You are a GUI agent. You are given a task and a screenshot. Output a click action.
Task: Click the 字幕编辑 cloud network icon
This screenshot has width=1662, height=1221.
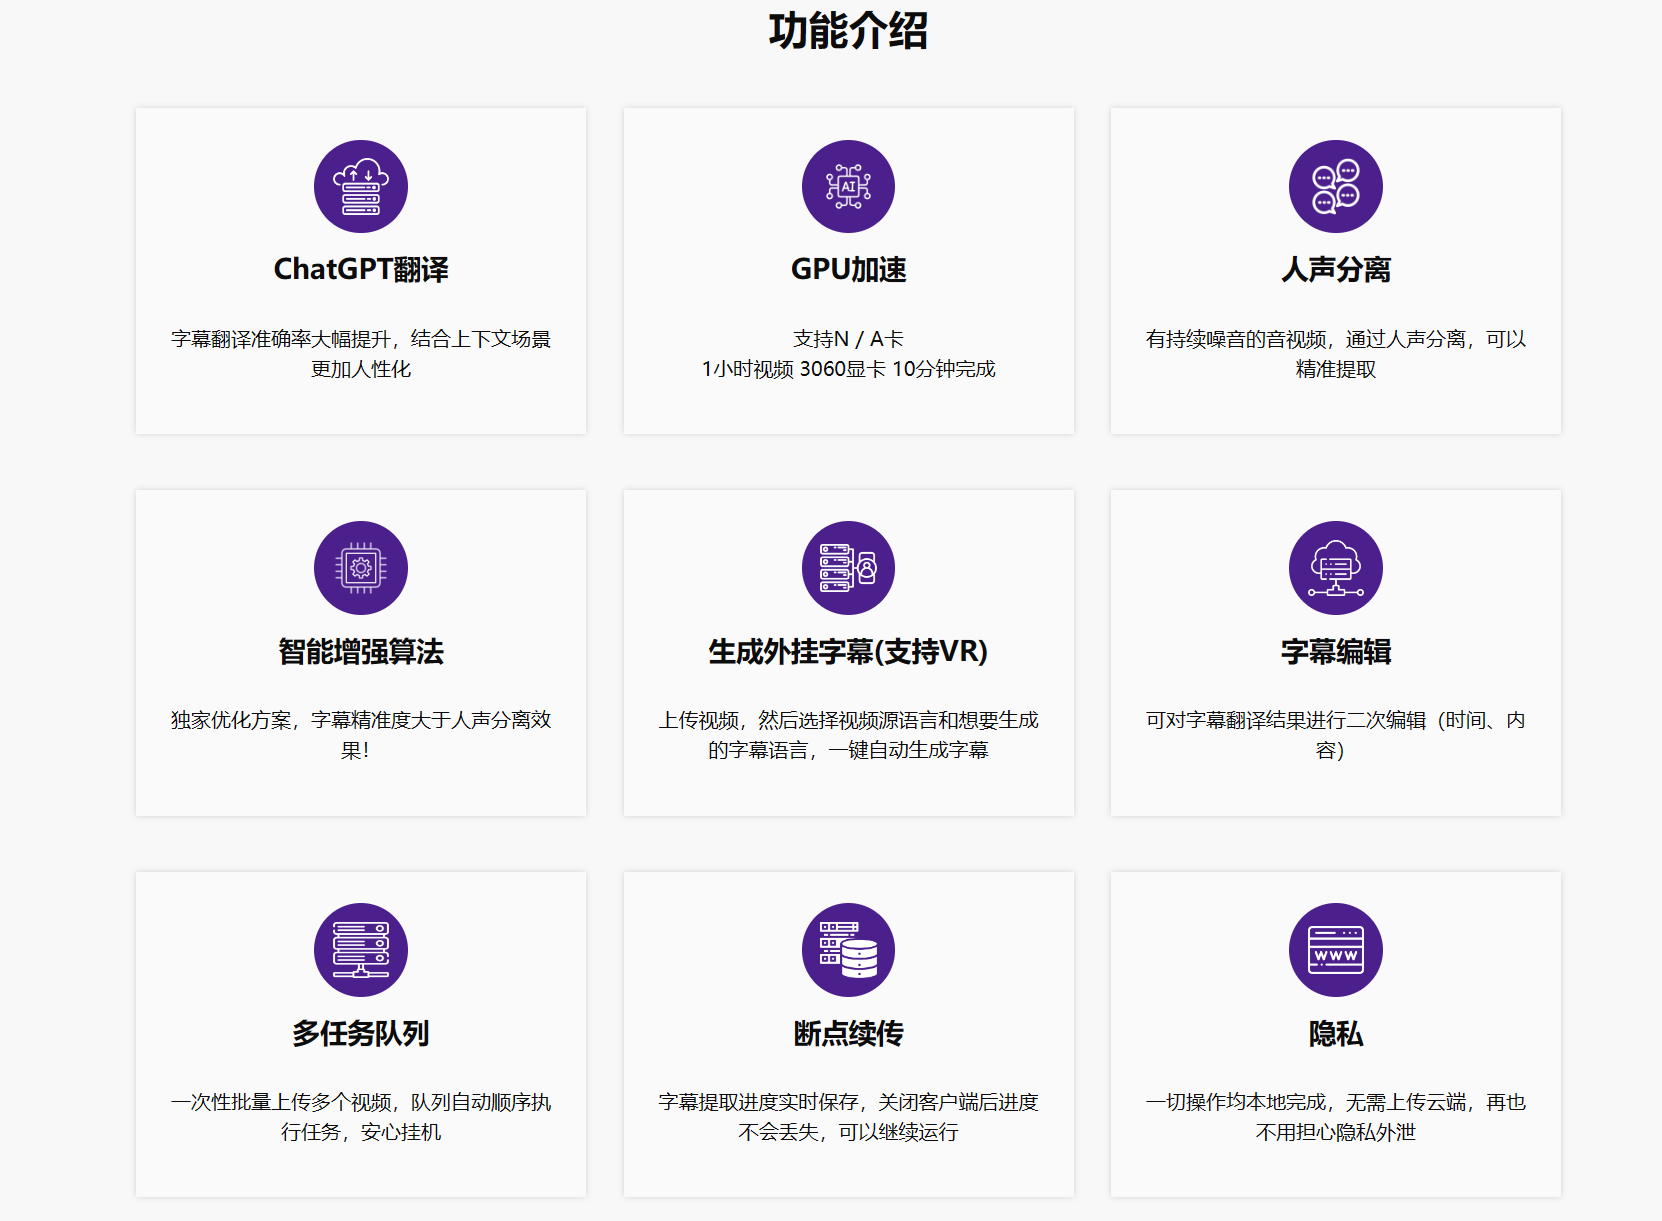point(1336,568)
